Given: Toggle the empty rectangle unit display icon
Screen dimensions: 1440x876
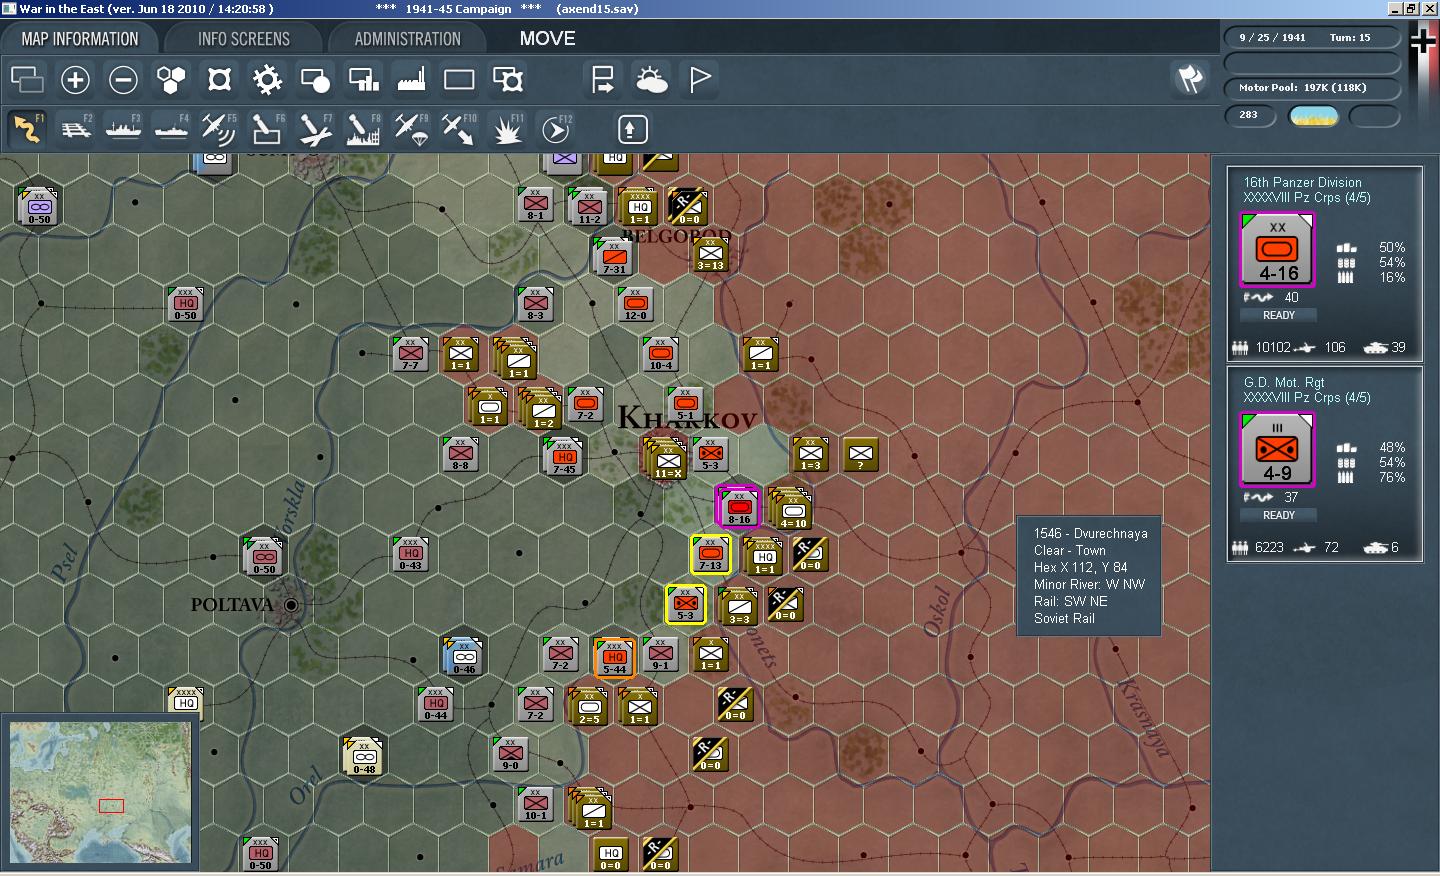Looking at the screenshot, I should 459,79.
